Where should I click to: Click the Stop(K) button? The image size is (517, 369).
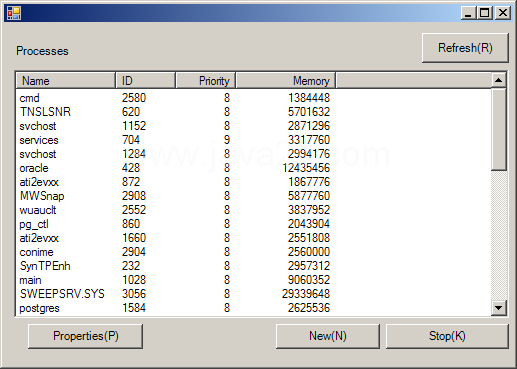pyautogui.click(x=447, y=336)
